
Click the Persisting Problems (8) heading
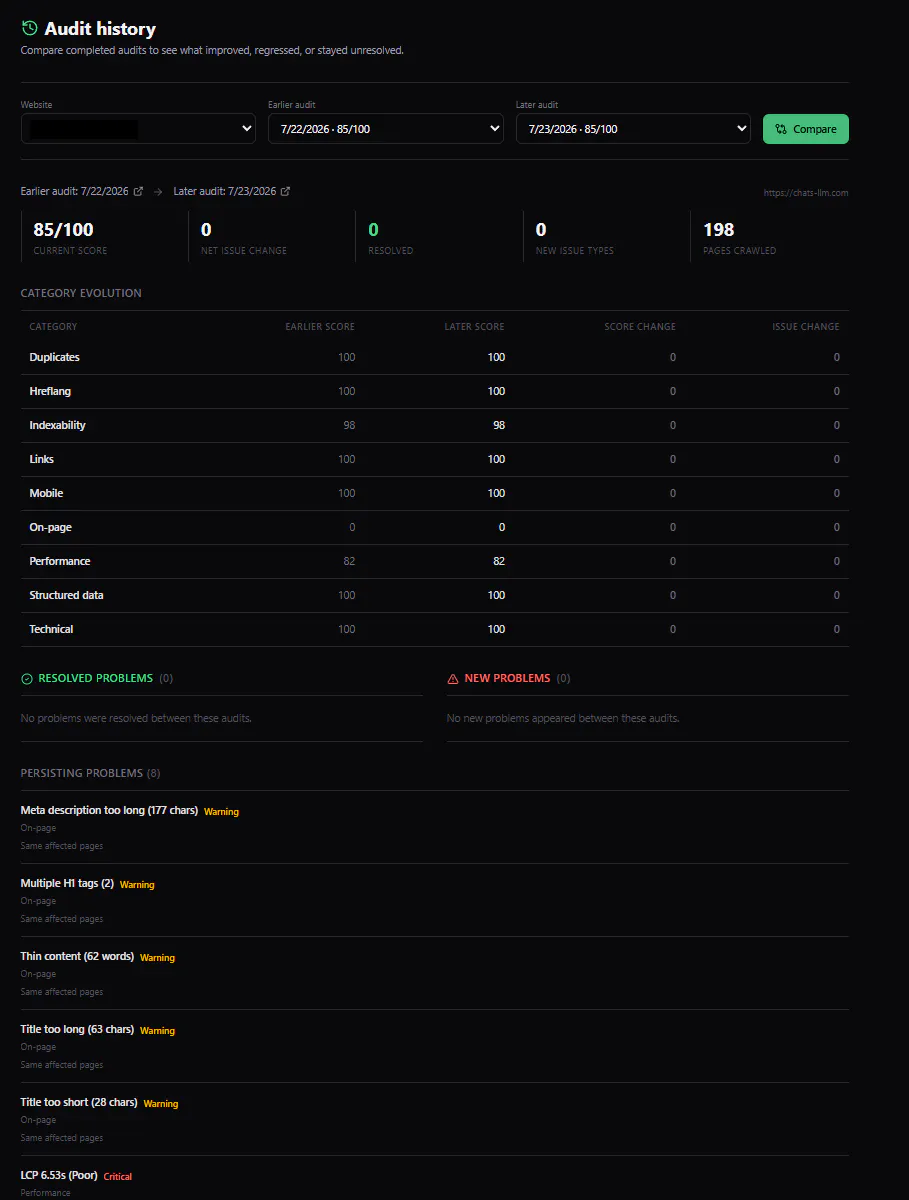point(91,773)
